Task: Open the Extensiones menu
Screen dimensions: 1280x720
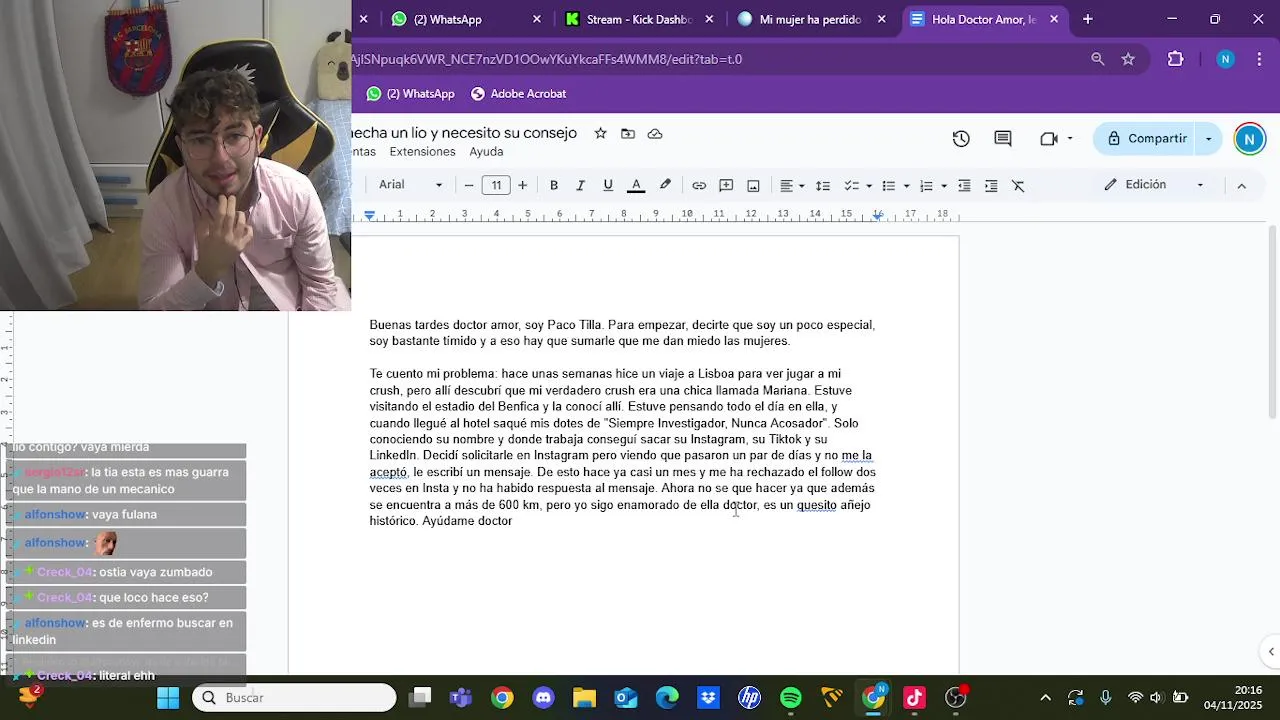Action: (422, 152)
